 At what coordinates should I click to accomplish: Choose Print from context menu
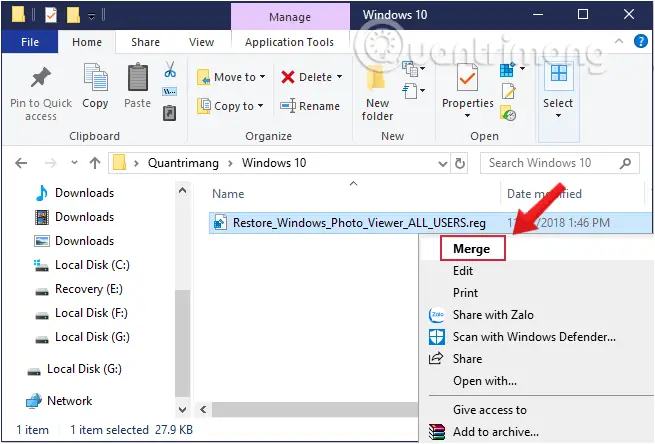(x=465, y=293)
